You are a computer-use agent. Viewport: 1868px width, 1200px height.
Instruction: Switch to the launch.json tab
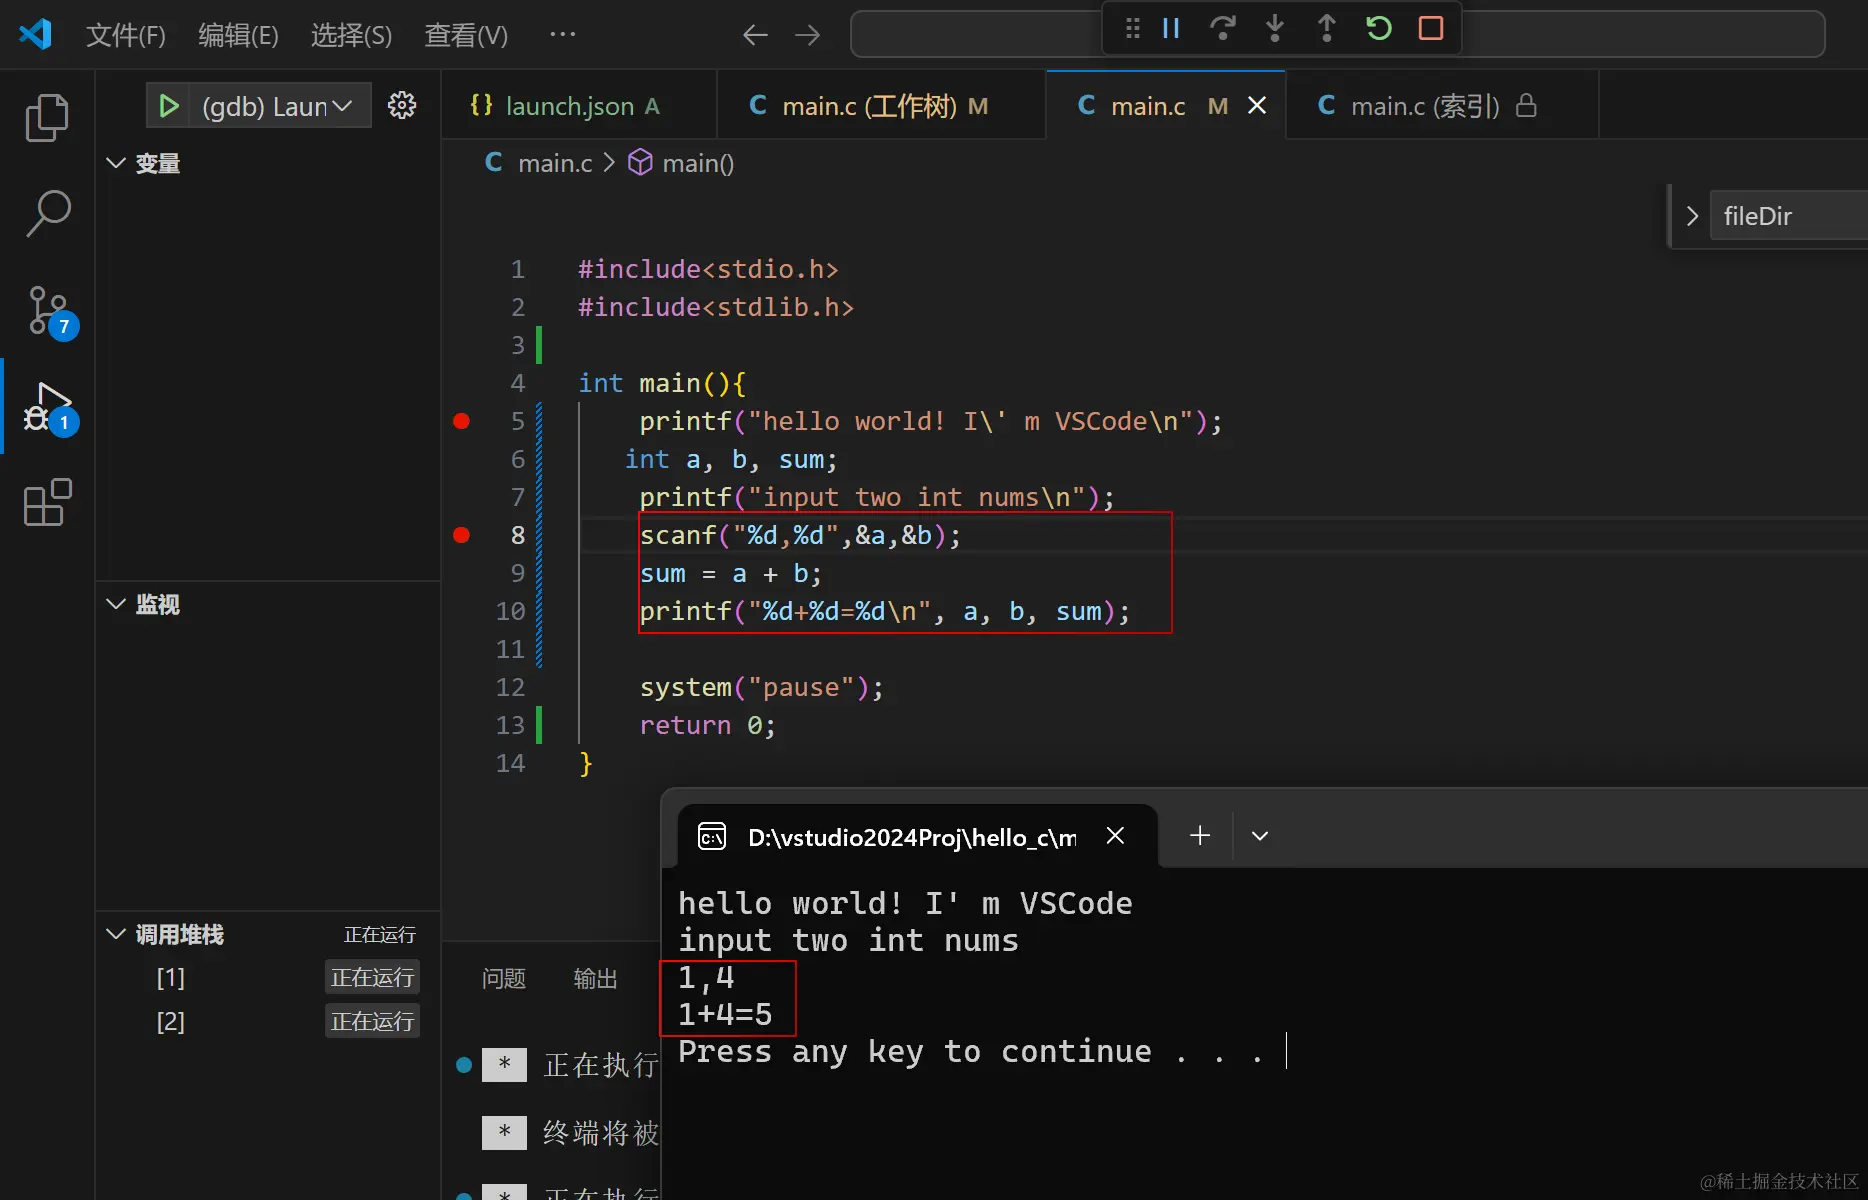pos(580,105)
